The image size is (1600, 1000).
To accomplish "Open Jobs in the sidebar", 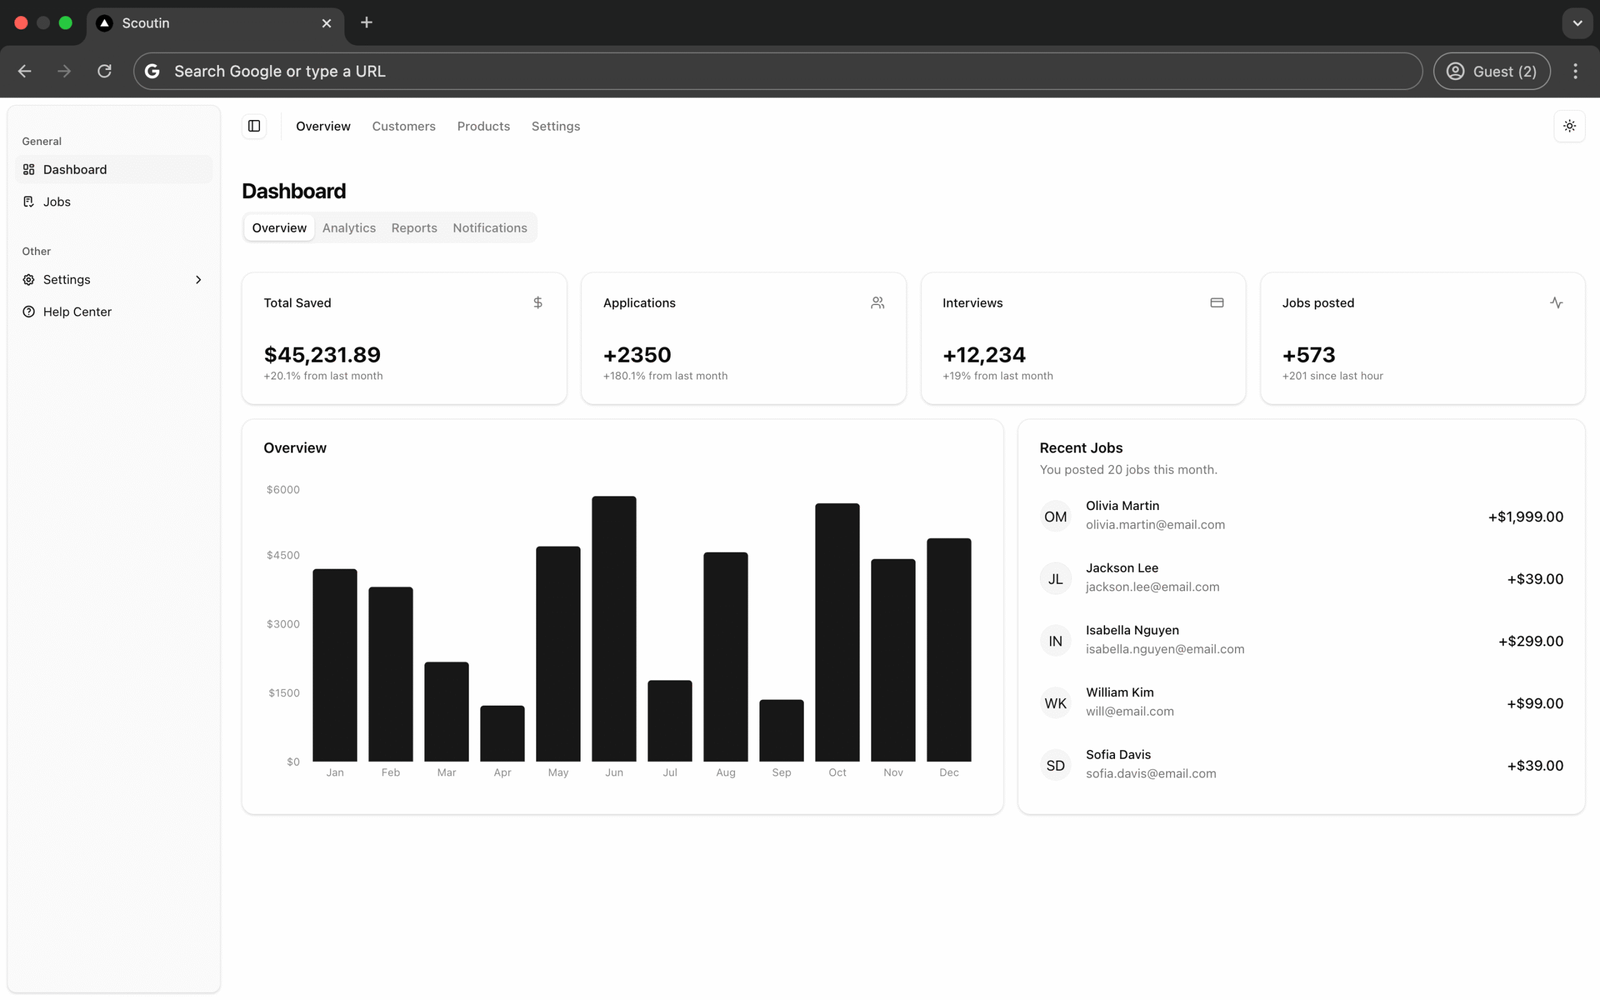I will click(114, 202).
